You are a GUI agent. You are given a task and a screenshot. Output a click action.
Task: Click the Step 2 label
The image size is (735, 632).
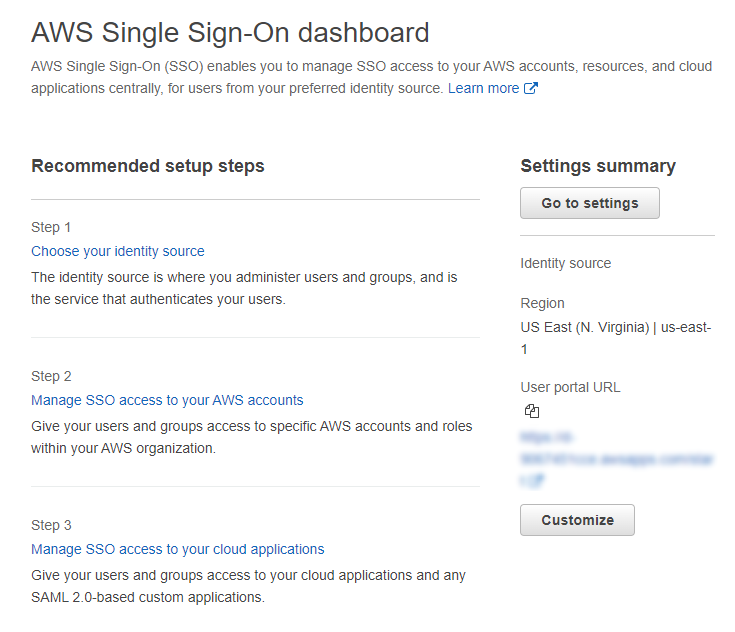[51, 376]
